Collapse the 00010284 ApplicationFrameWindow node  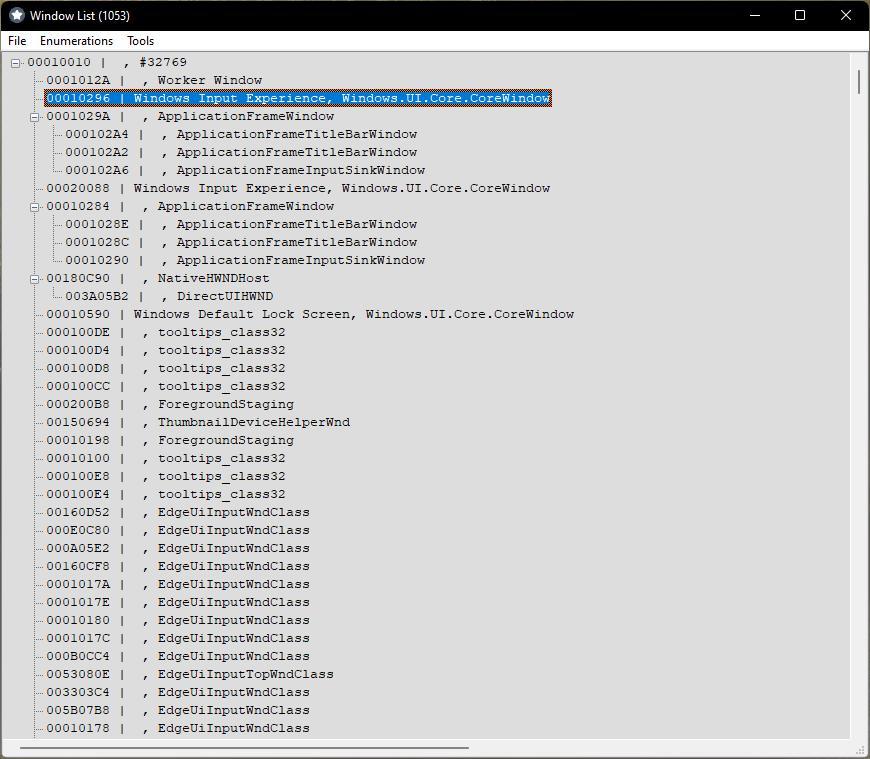pyautogui.click(x=34, y=207)
